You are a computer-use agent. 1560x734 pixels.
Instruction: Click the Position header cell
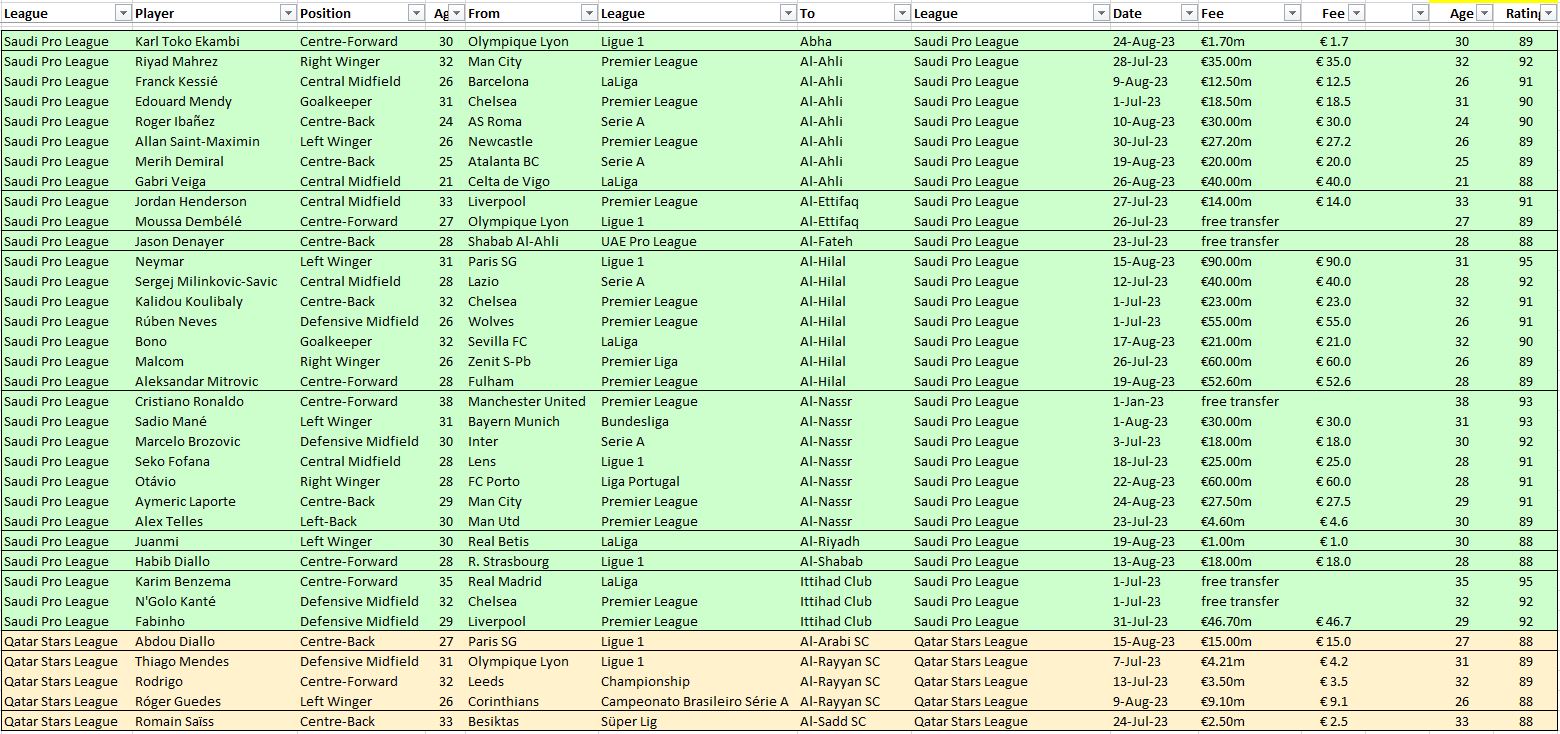[x=352, y=13]
